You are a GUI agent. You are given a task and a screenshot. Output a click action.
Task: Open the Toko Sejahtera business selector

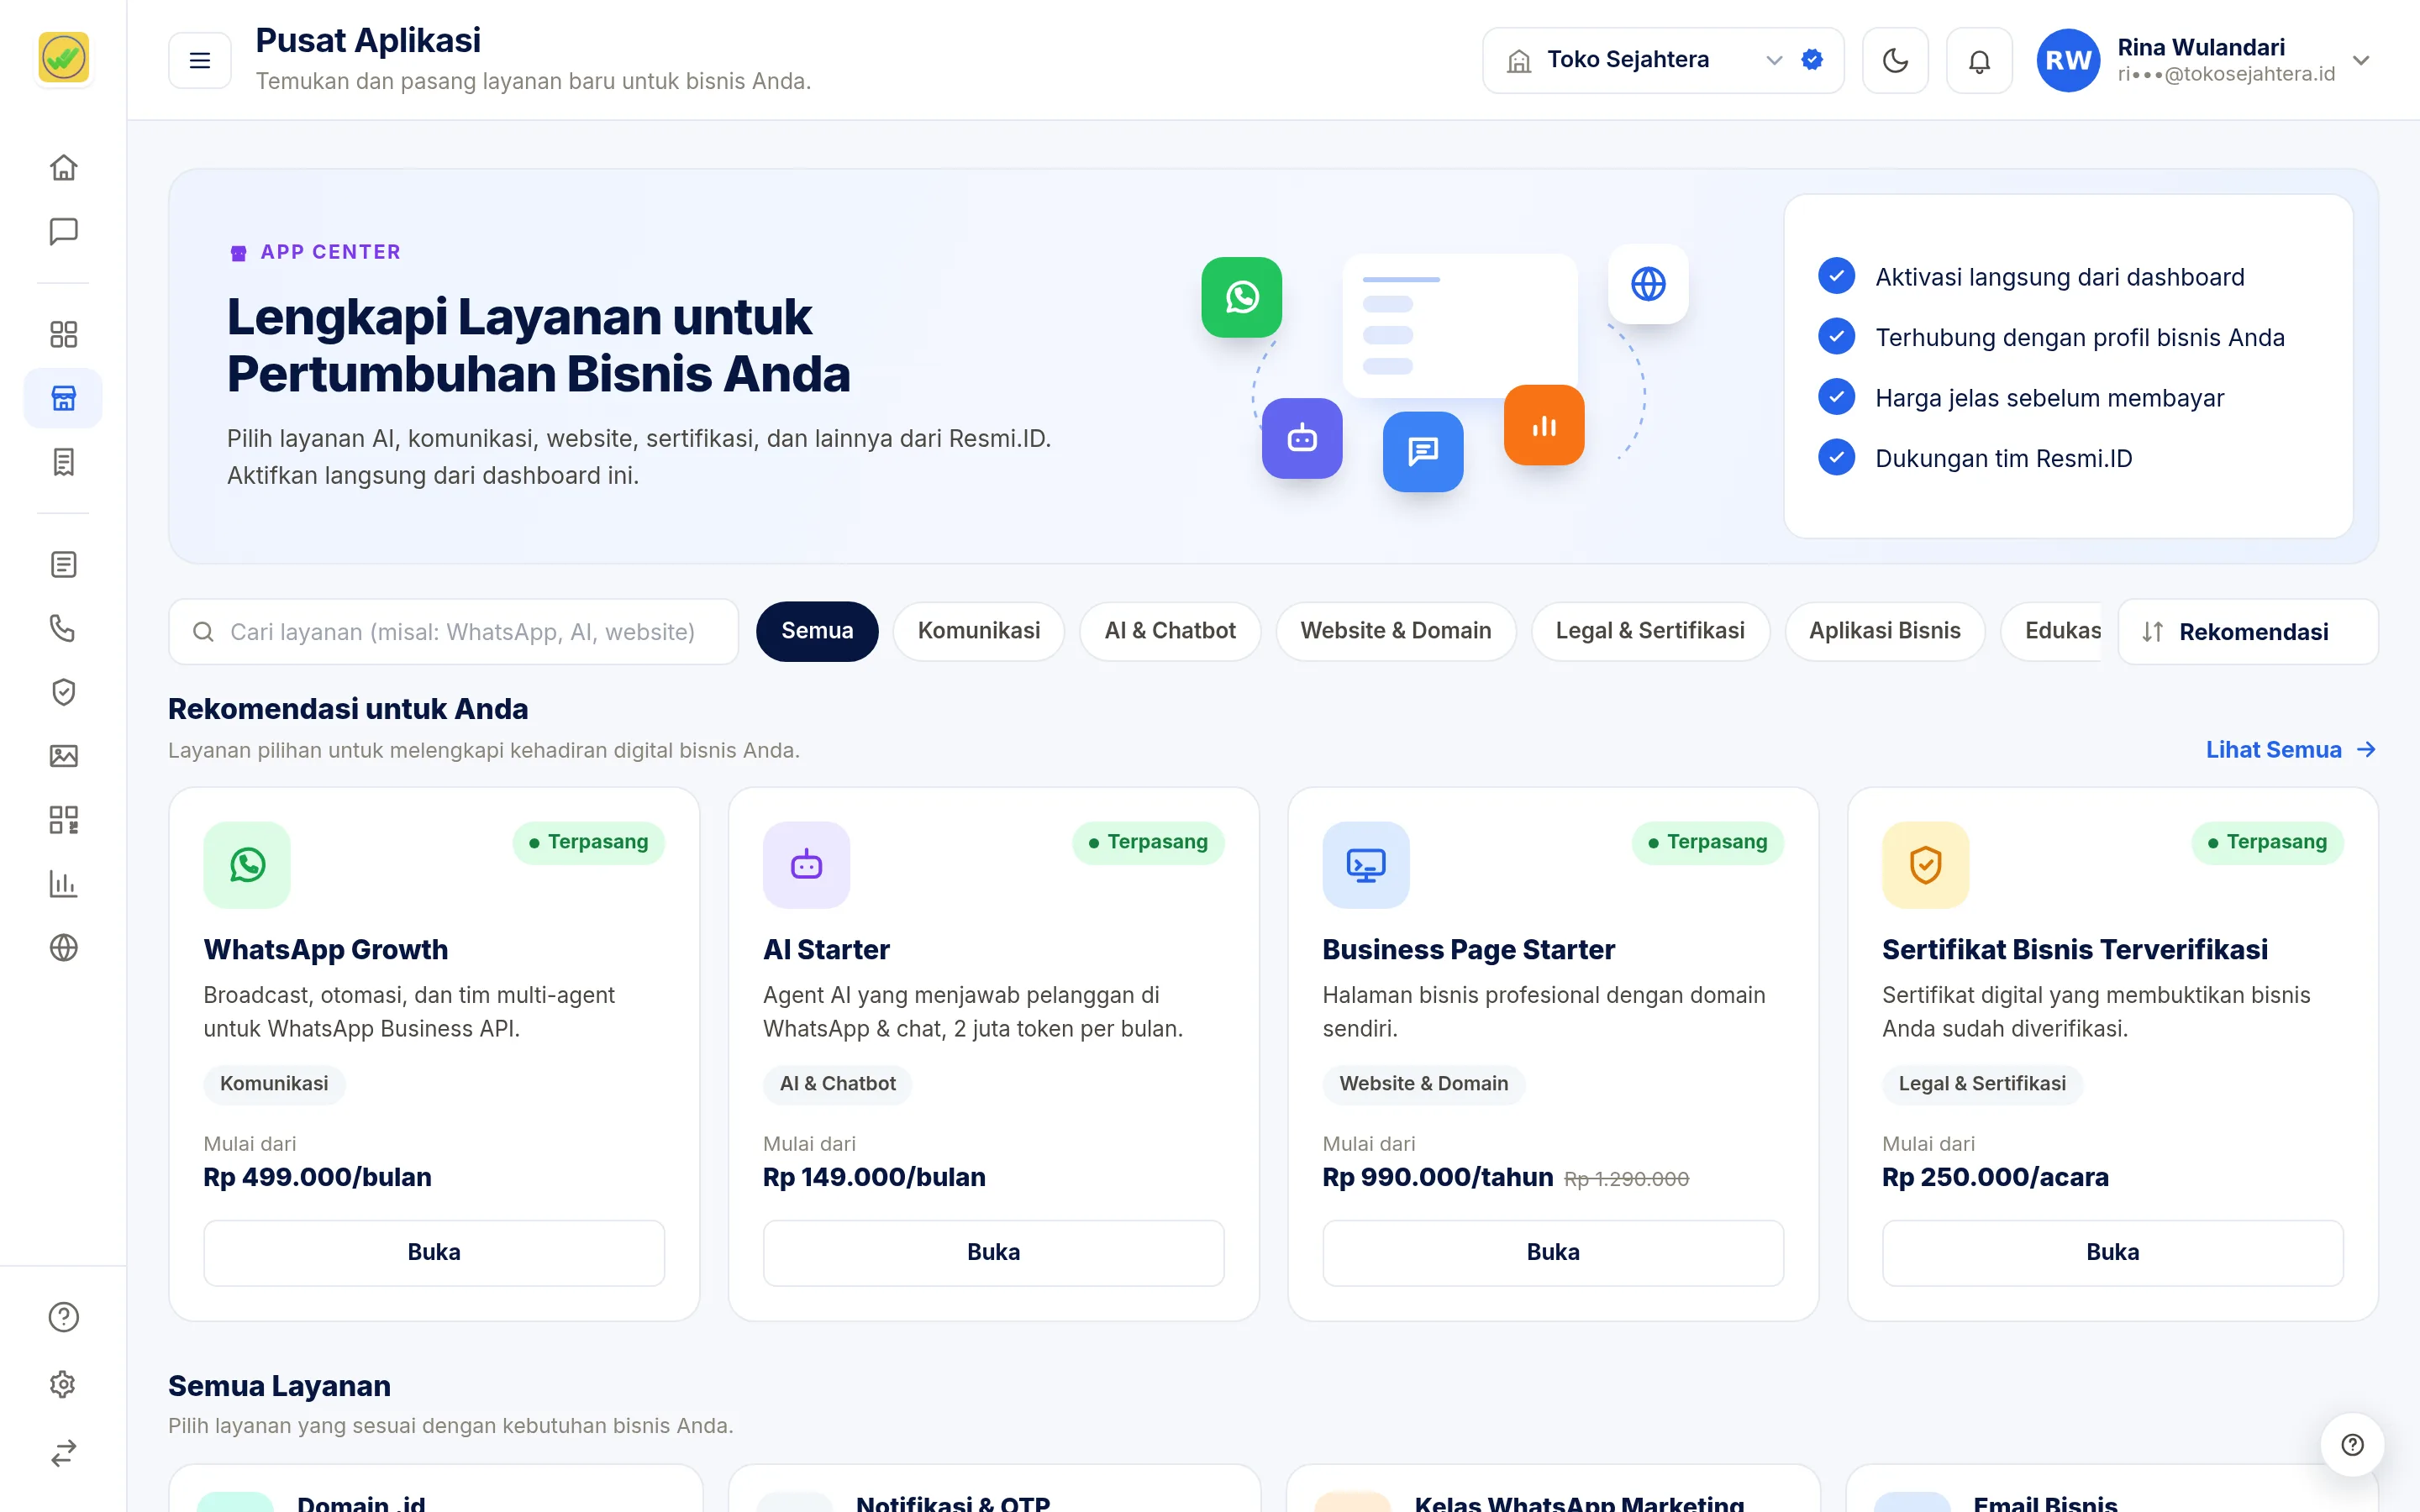point(1662,60)
